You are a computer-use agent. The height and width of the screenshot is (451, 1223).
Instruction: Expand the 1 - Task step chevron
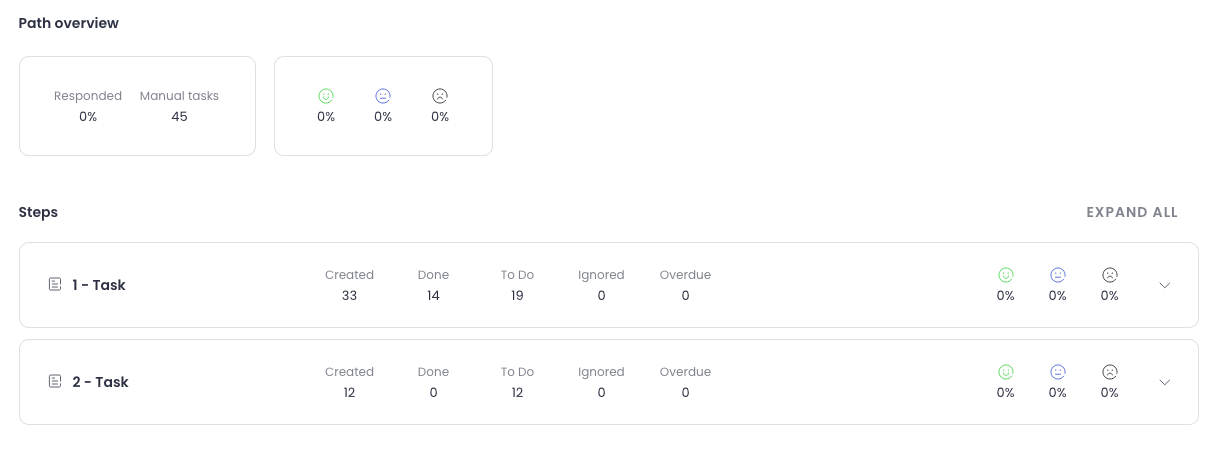pos(1165,285)
